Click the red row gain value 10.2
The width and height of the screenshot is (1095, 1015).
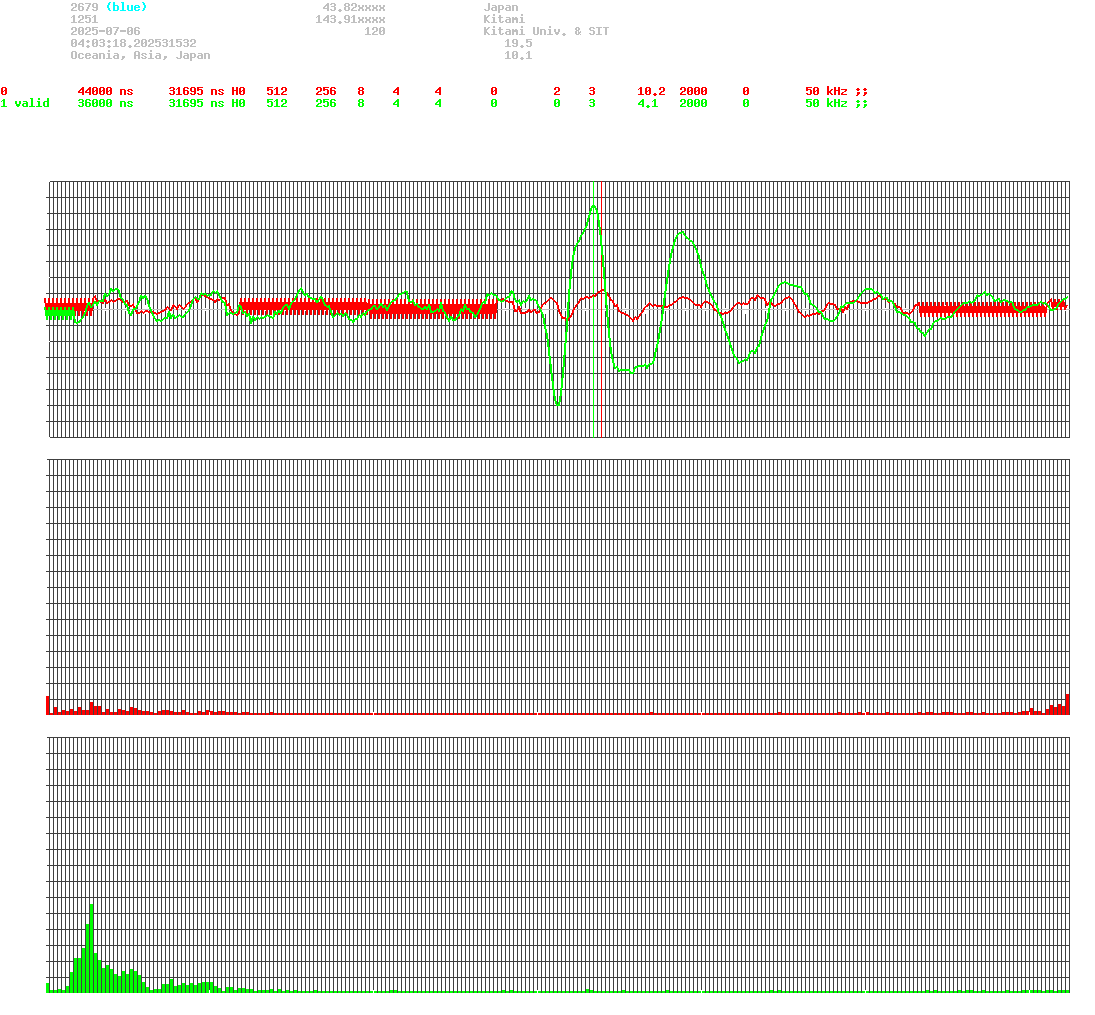click(651, 91)
